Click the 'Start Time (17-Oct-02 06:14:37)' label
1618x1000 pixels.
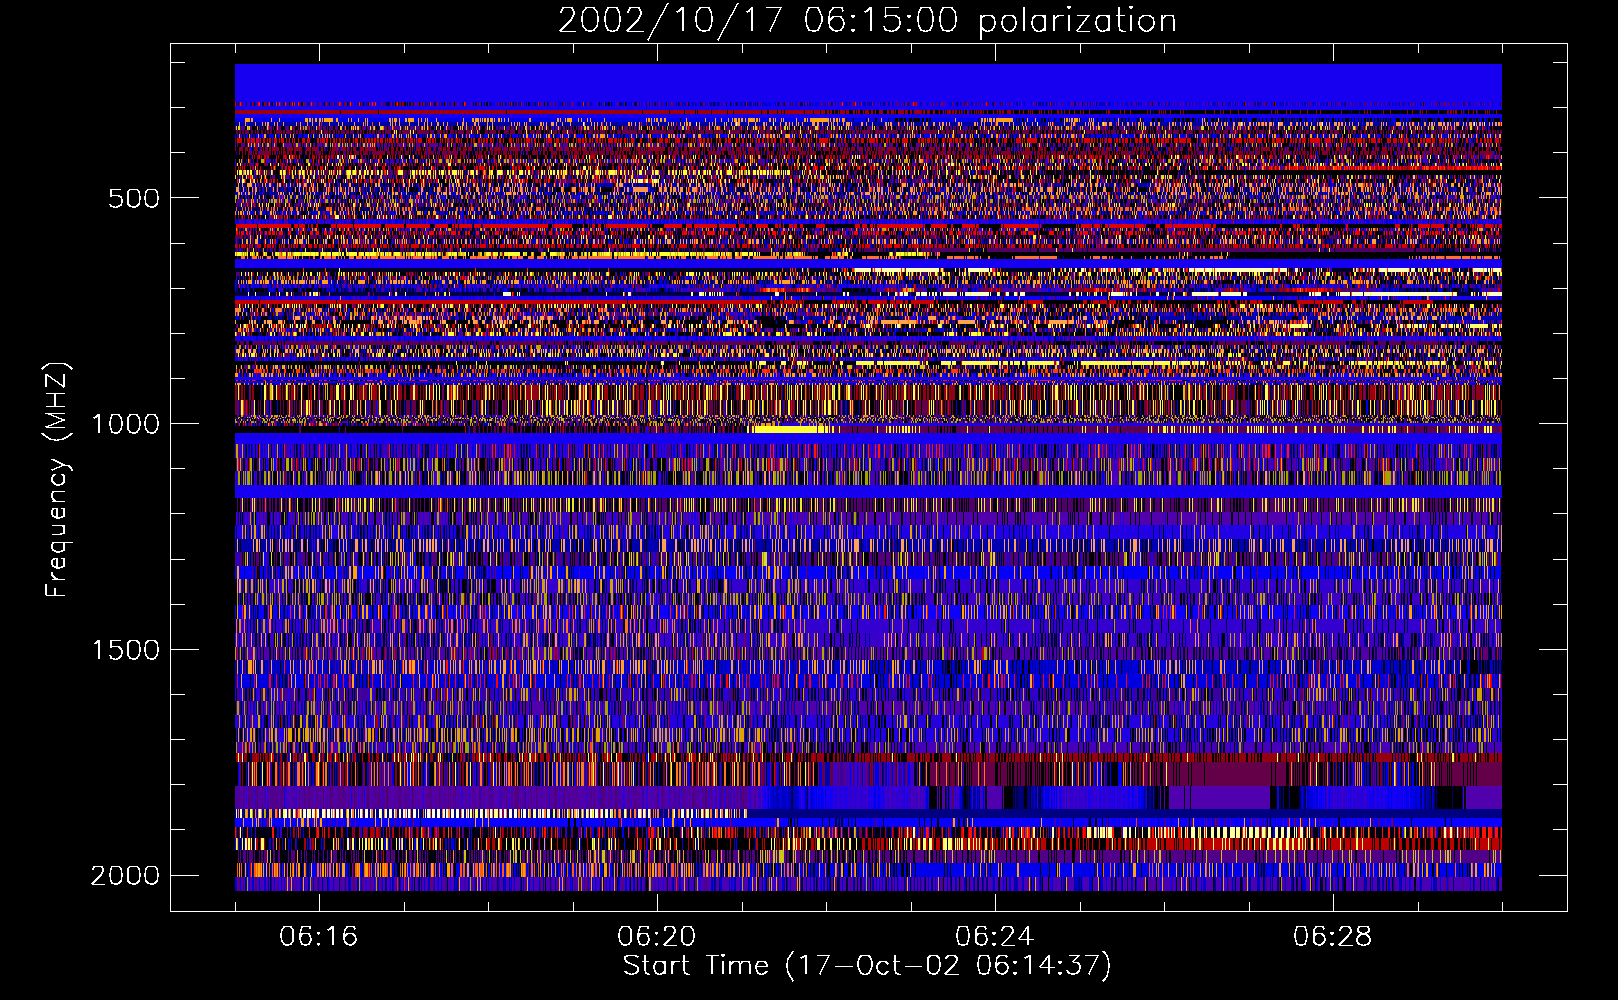(x=867, y=966)
